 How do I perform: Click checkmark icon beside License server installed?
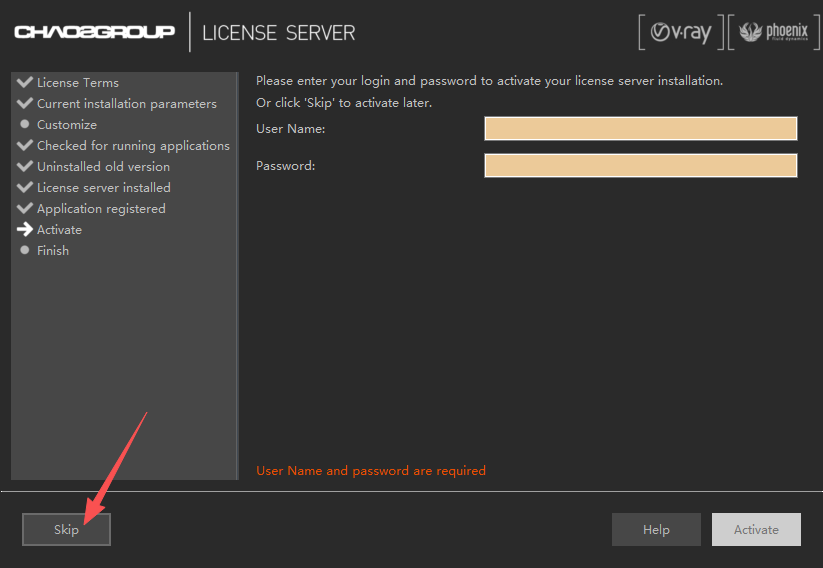pos(25,187)
